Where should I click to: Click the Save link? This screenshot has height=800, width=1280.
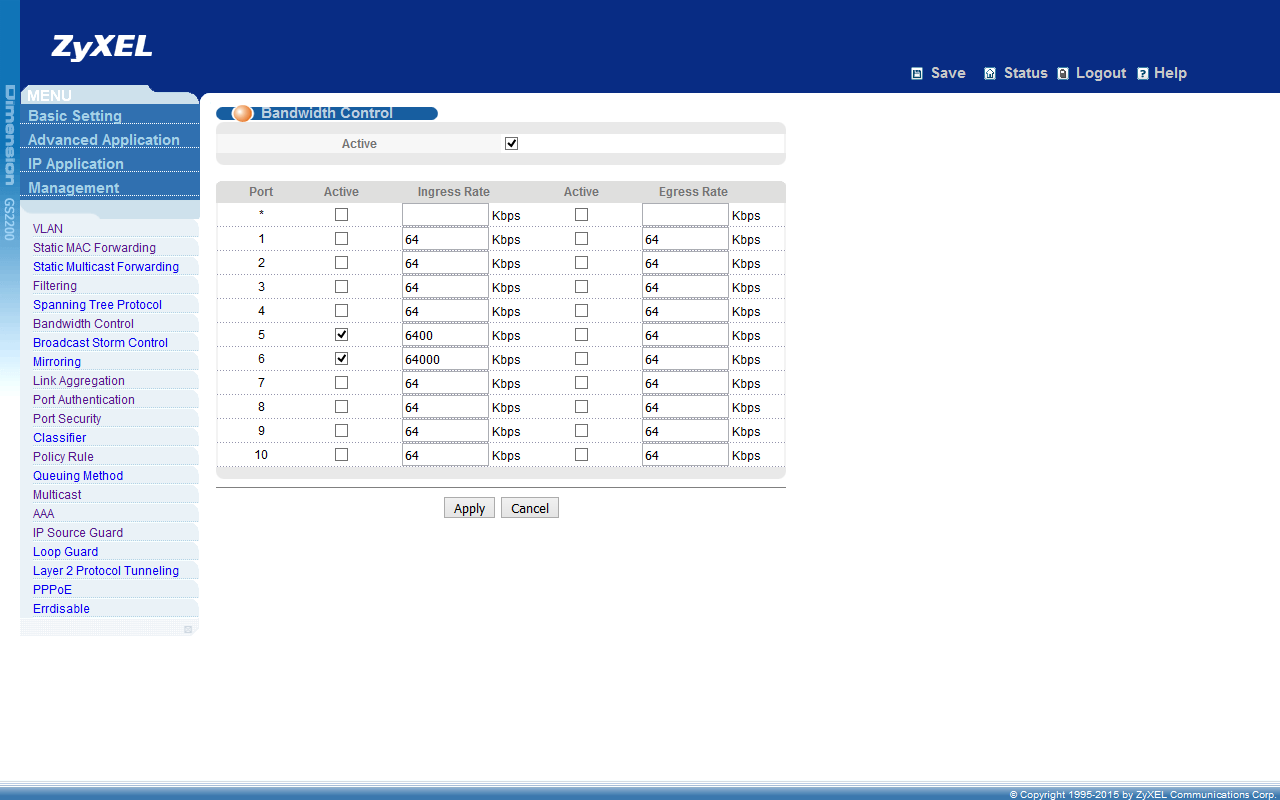click(x=948, y=73)
